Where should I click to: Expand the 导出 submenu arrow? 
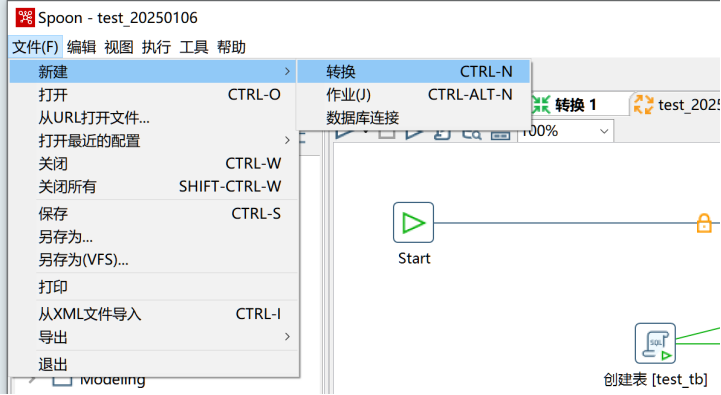point(287,337)
